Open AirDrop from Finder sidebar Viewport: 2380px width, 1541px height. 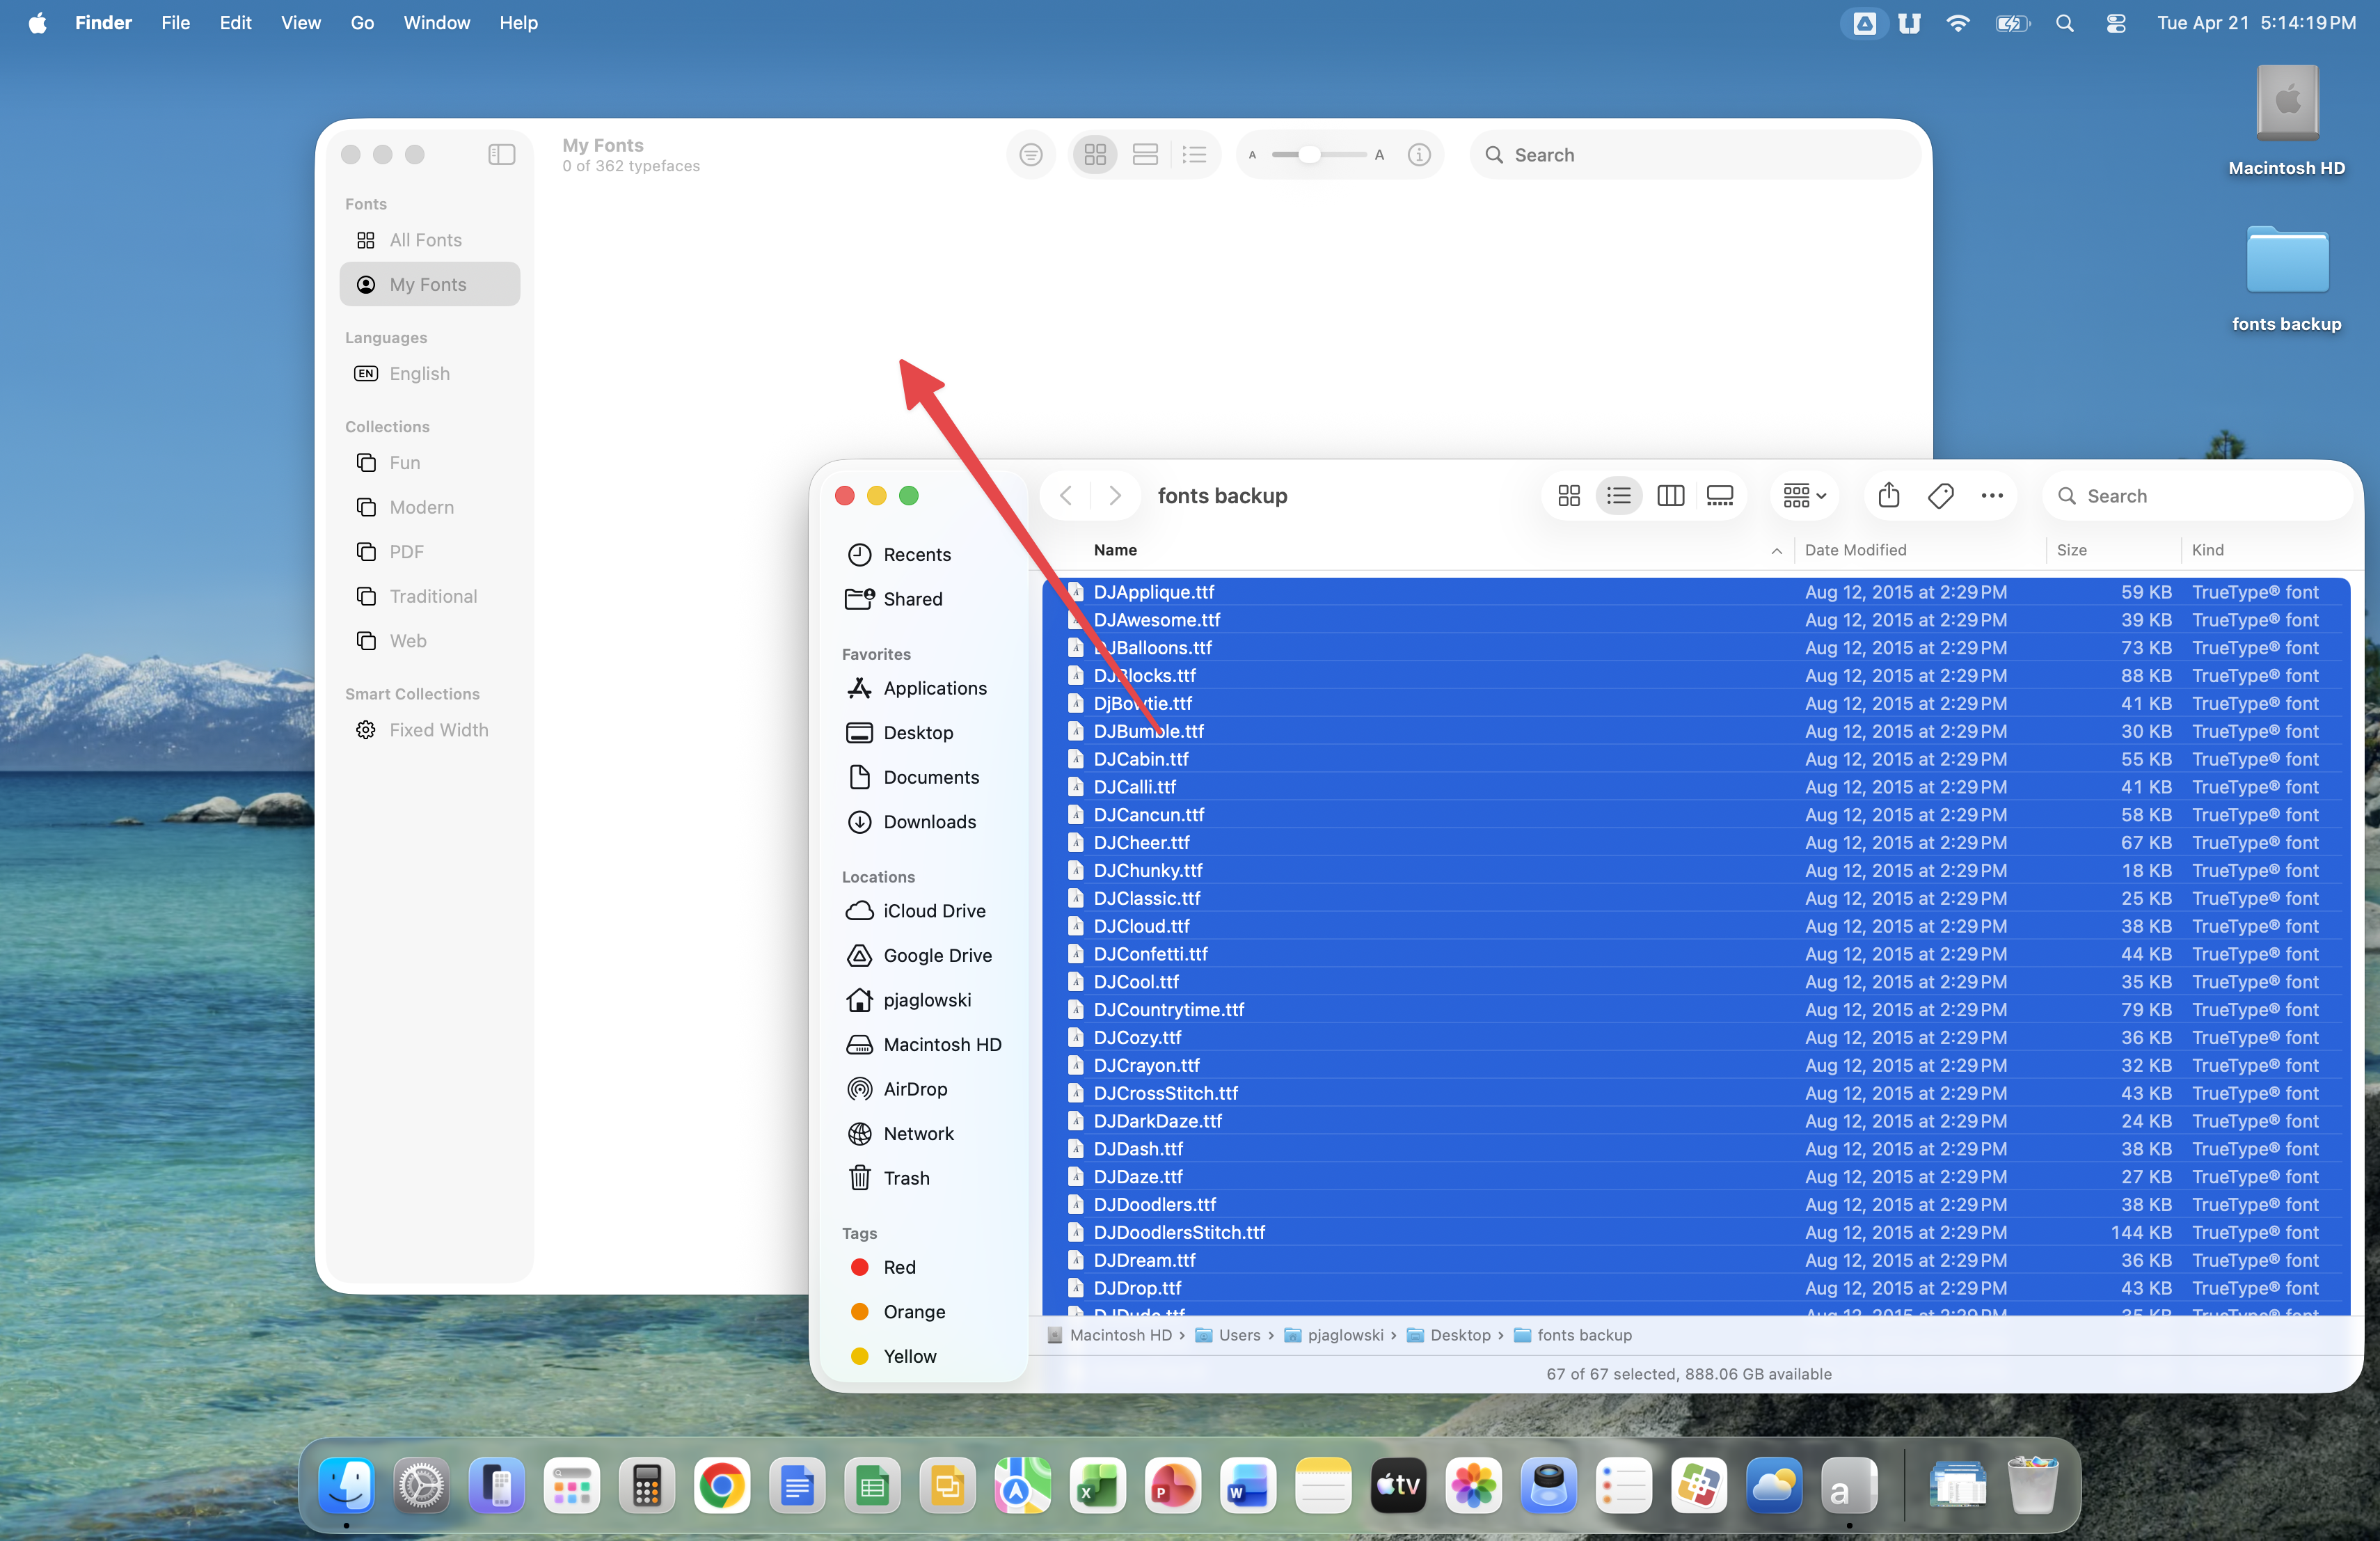coord(914,1089)
